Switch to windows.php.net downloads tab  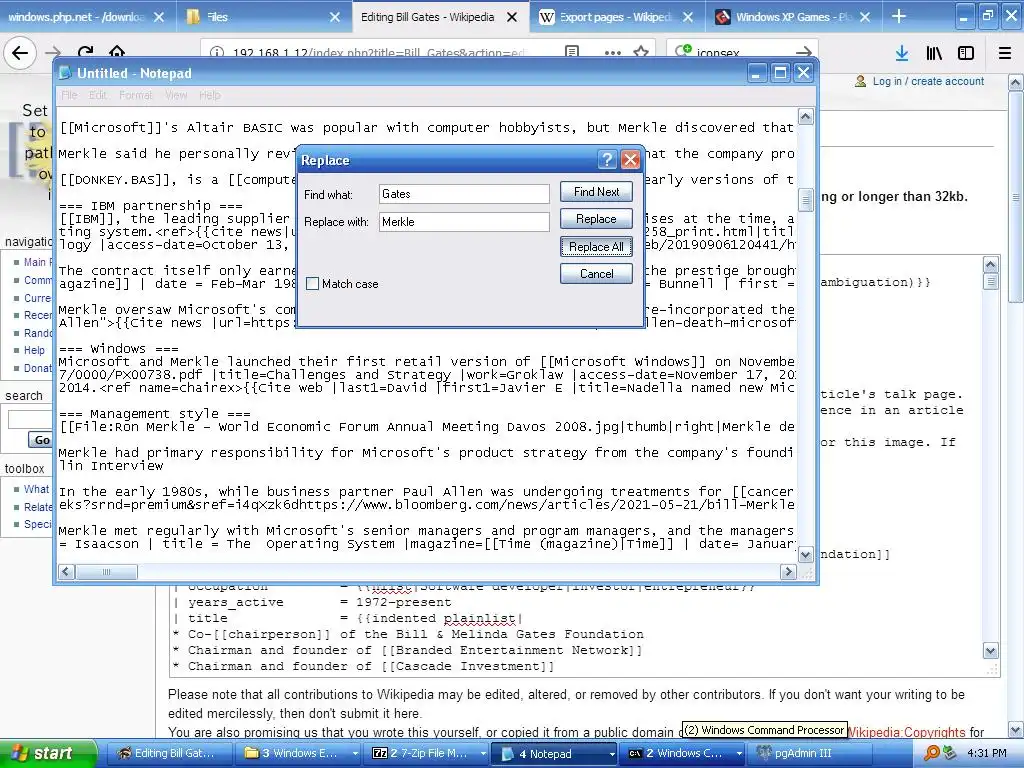point(76,17)
